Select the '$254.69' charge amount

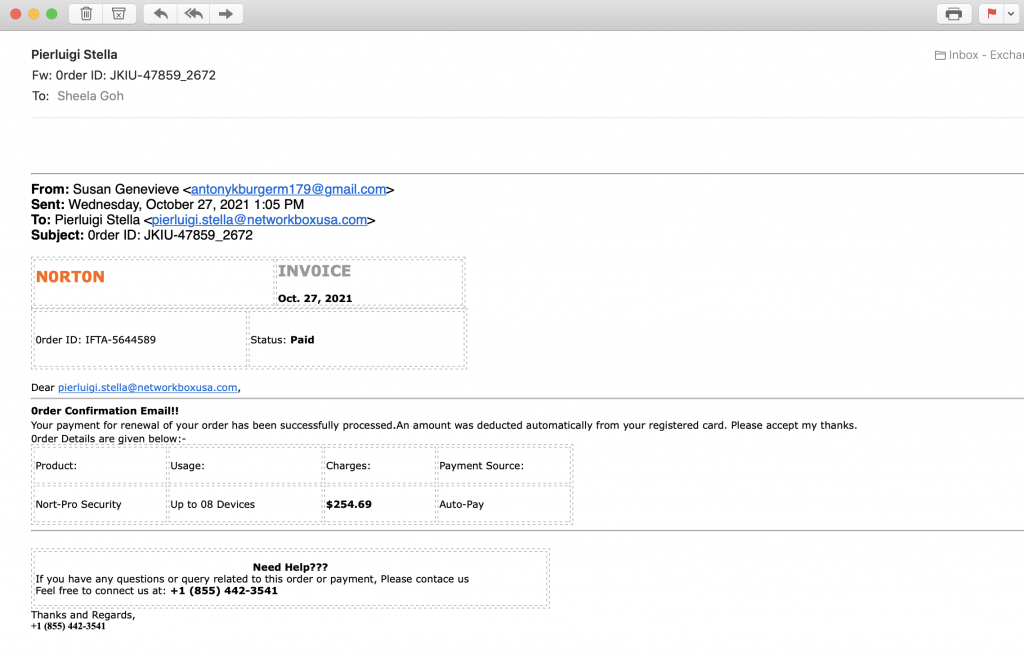(349, 505)
